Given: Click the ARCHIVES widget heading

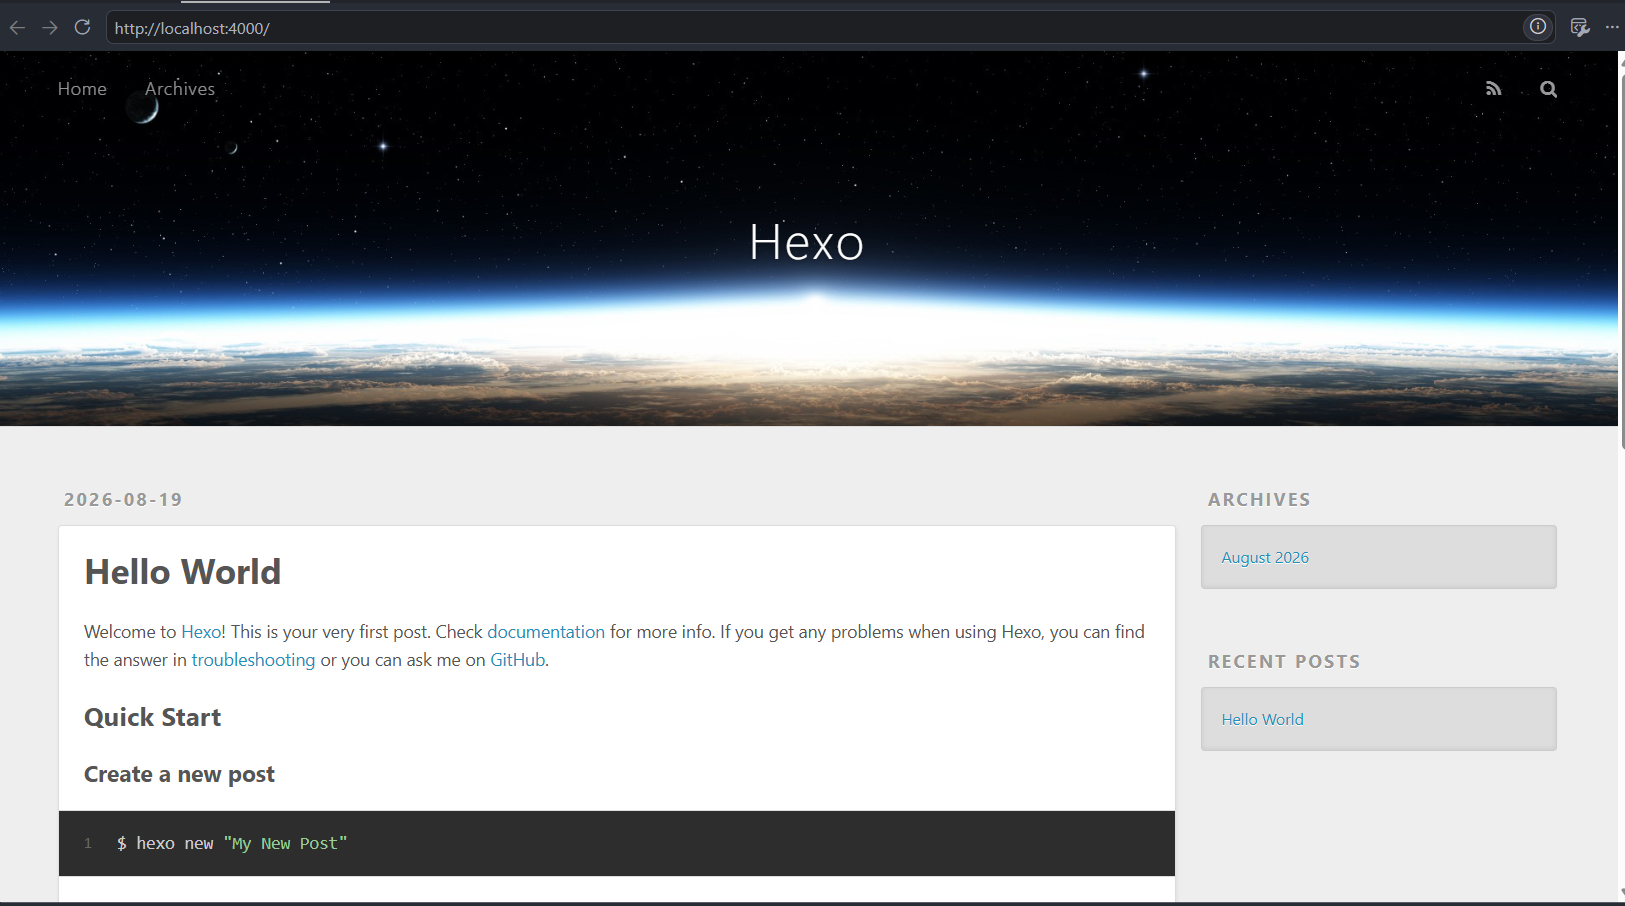Looking at the screenshot, I should coord(1259,500).
